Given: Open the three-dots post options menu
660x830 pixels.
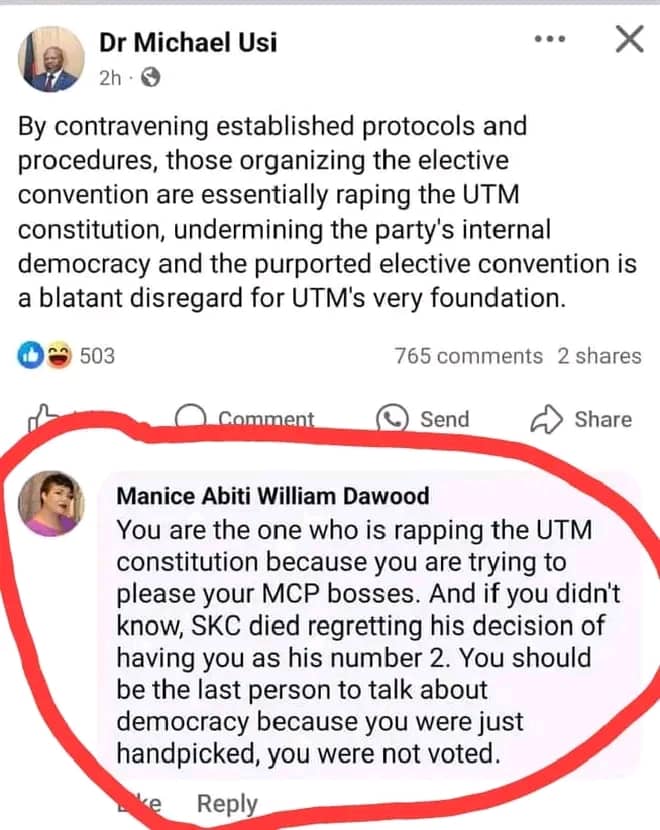Looking at the screenshot, I should pos(550,40).
